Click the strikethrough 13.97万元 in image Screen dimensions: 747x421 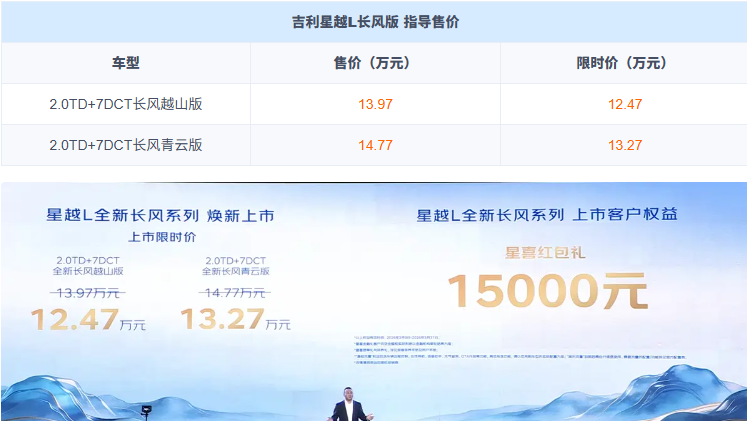88,292
